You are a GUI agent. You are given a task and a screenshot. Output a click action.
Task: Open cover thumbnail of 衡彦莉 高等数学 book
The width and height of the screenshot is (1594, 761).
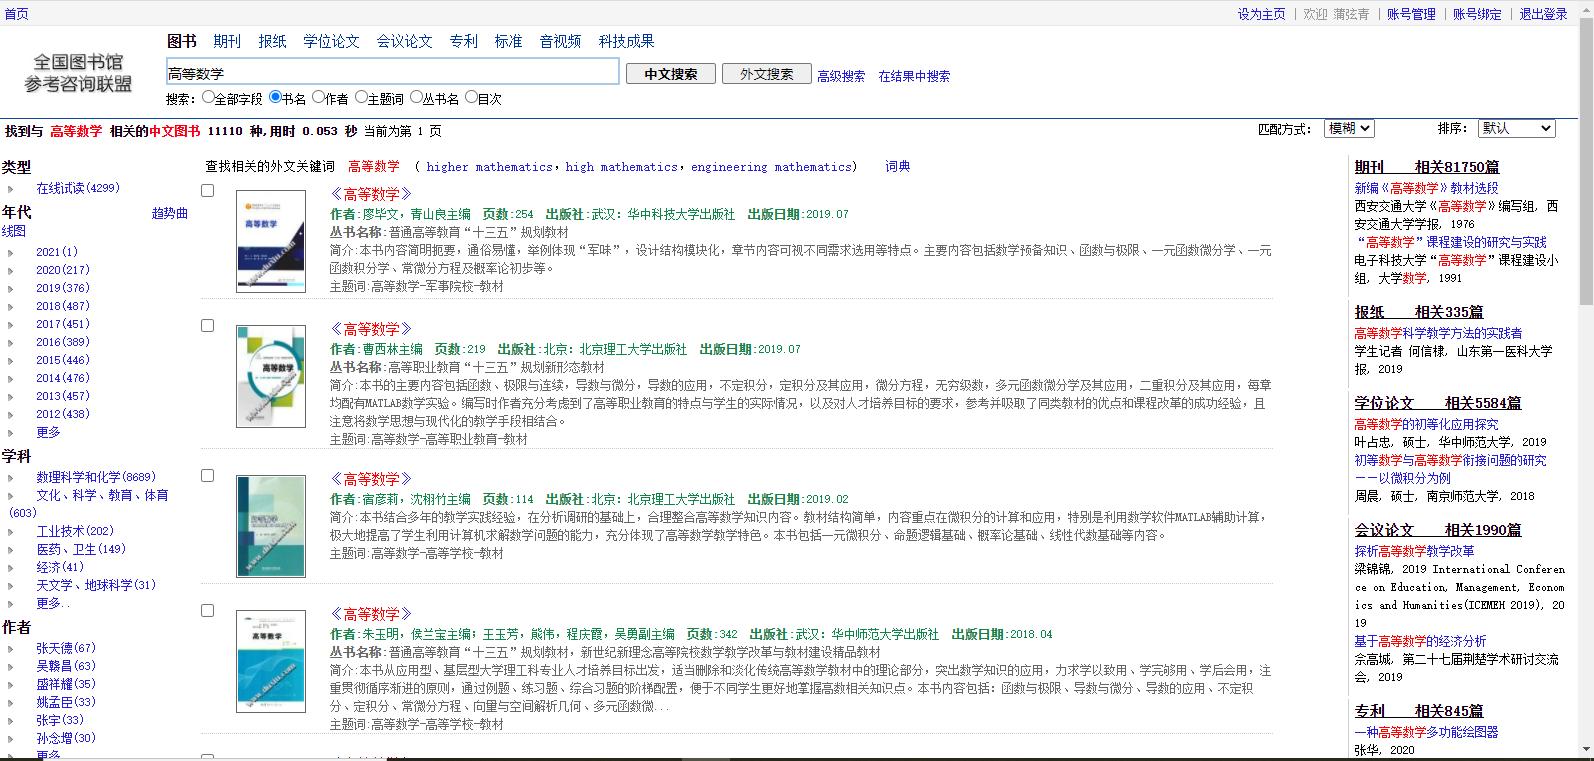click(x=271, y=526)
